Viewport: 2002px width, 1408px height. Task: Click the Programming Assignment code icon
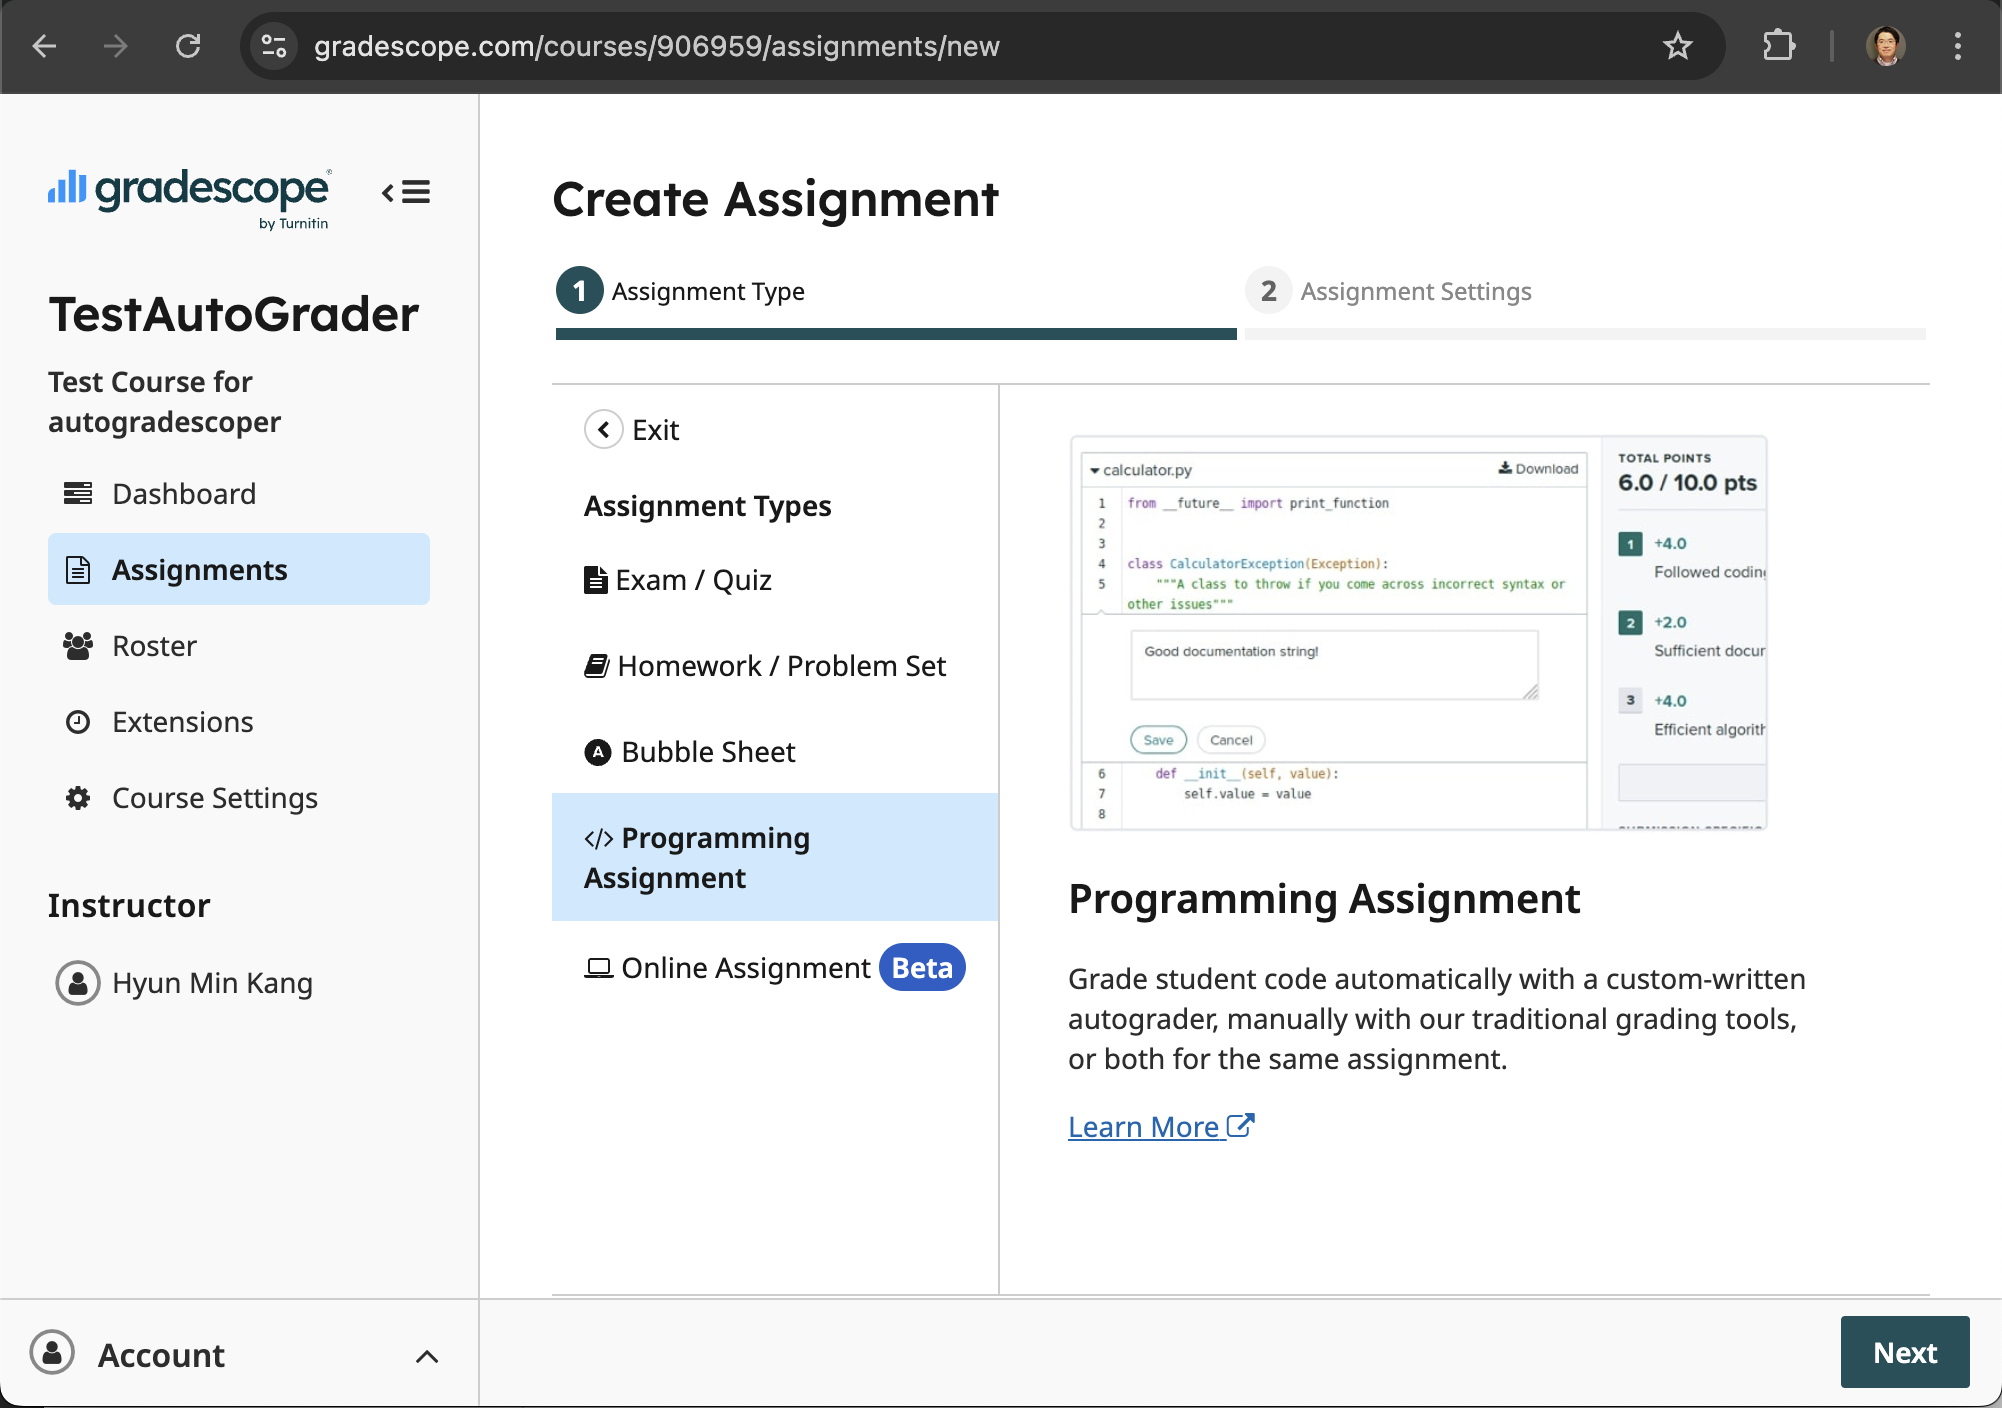point(599,838)
